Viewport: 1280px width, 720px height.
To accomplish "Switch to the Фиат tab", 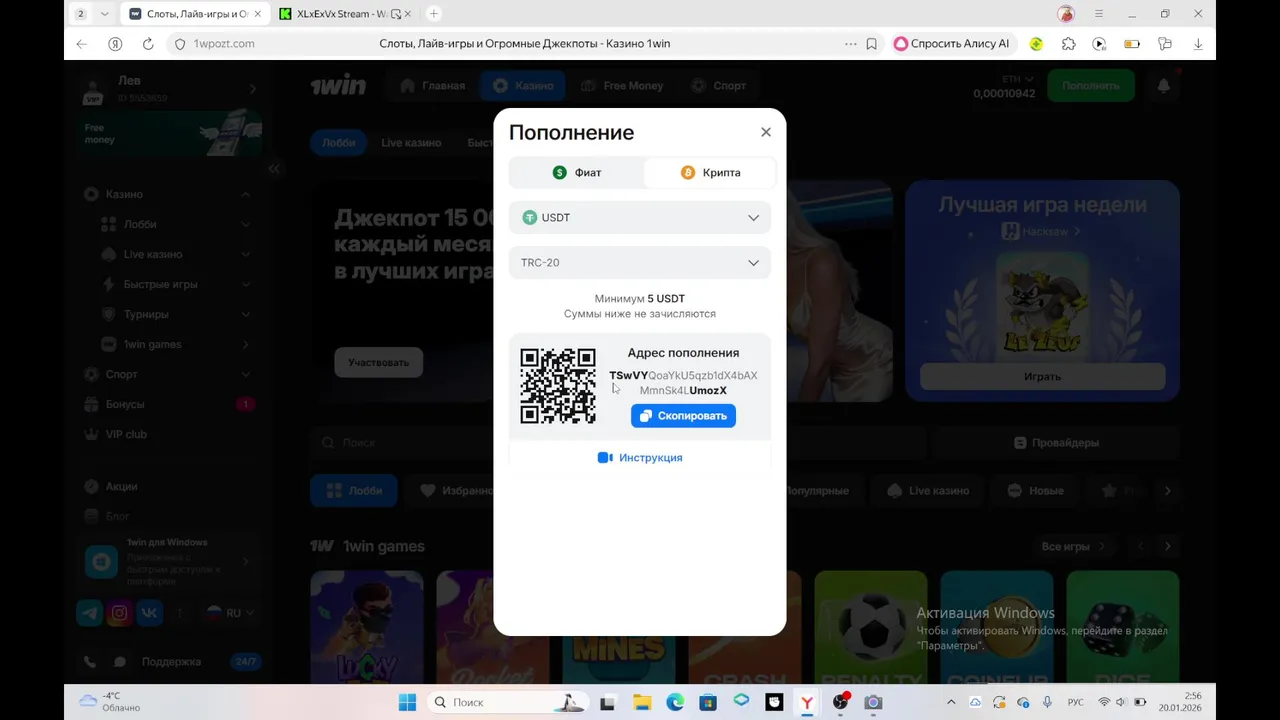I will pos(577,173).
